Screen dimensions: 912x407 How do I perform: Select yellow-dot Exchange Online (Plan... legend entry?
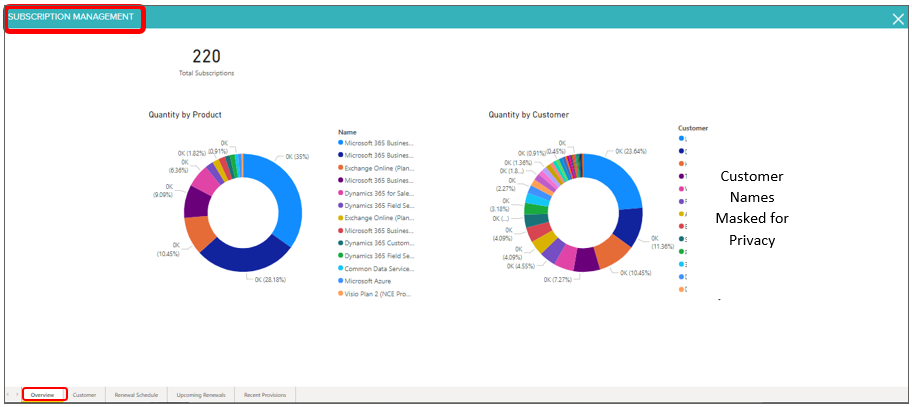(376, 218)
